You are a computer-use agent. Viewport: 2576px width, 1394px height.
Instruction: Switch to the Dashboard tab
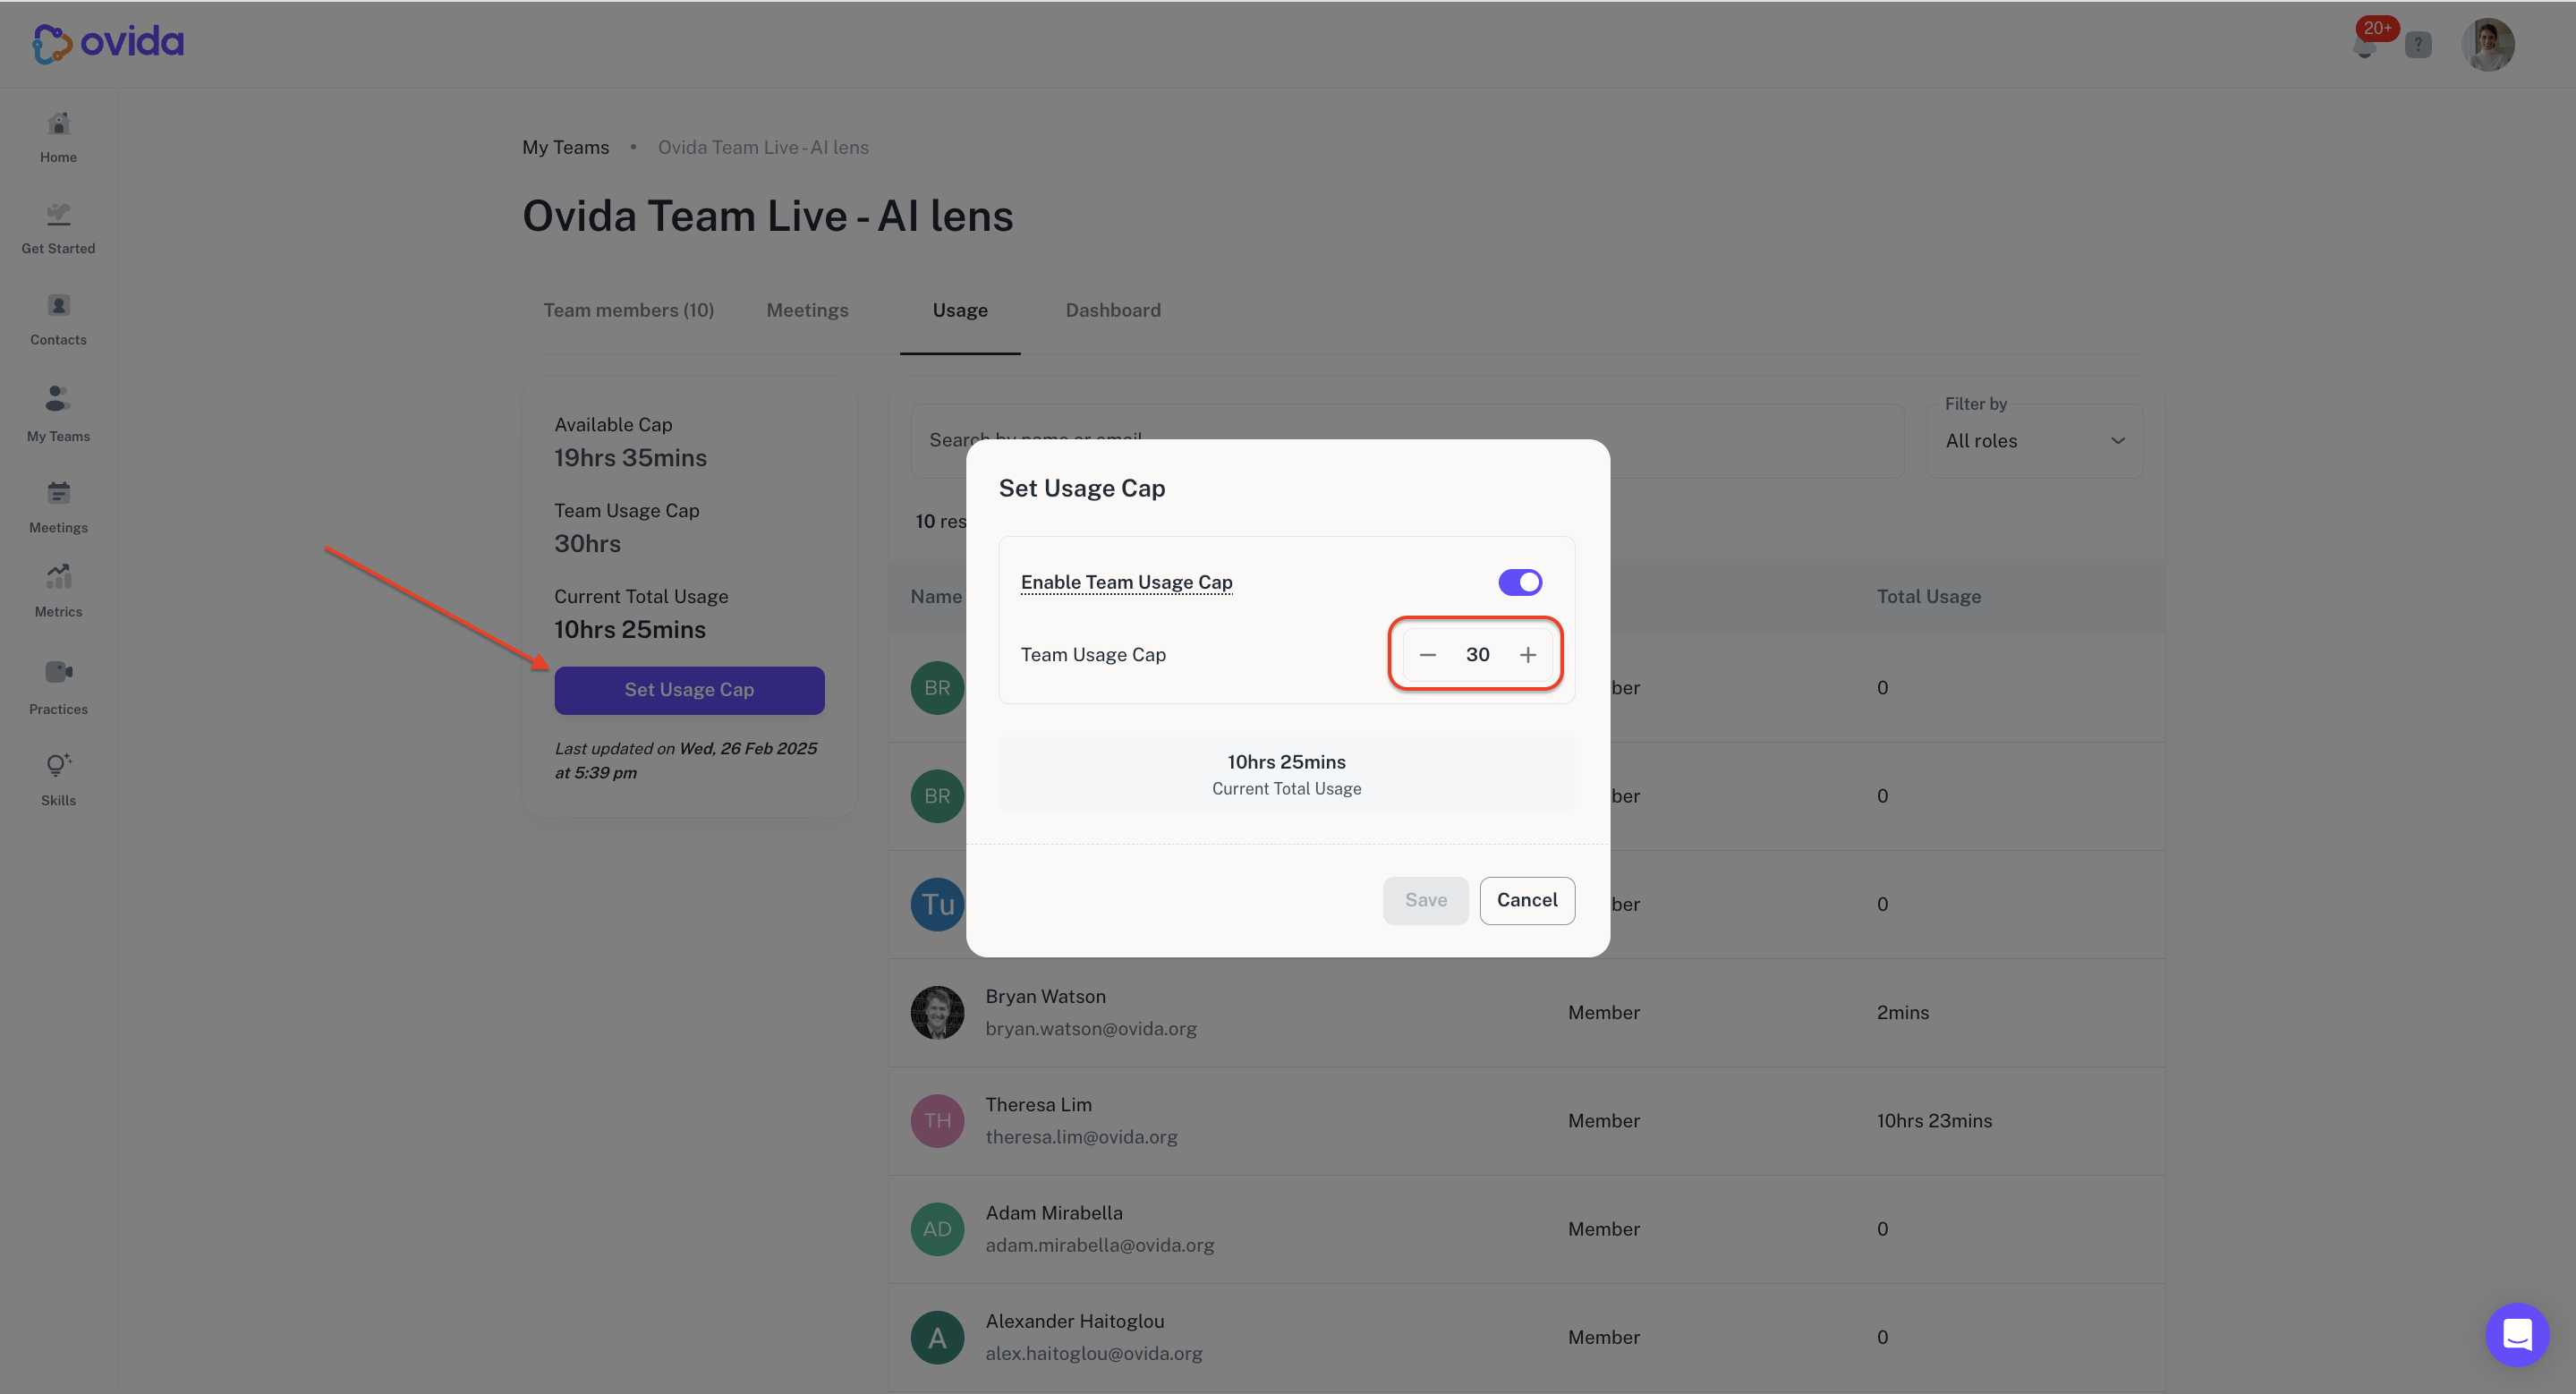[1113, 310]
